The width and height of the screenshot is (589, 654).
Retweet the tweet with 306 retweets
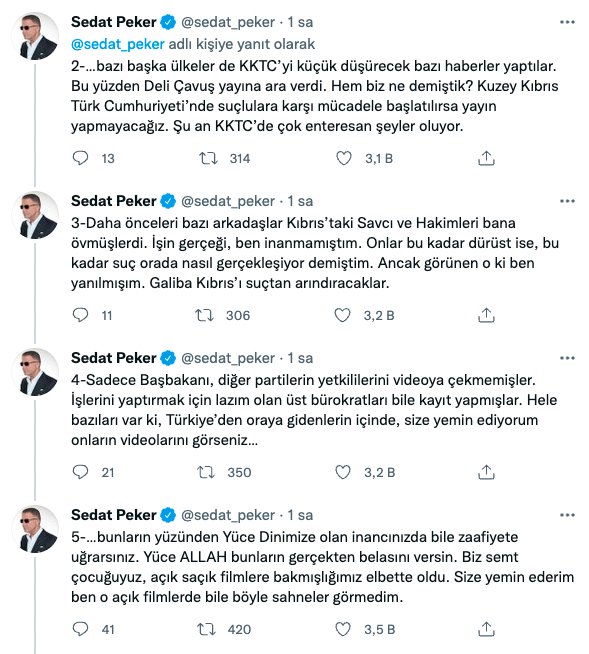coord(204,315)
